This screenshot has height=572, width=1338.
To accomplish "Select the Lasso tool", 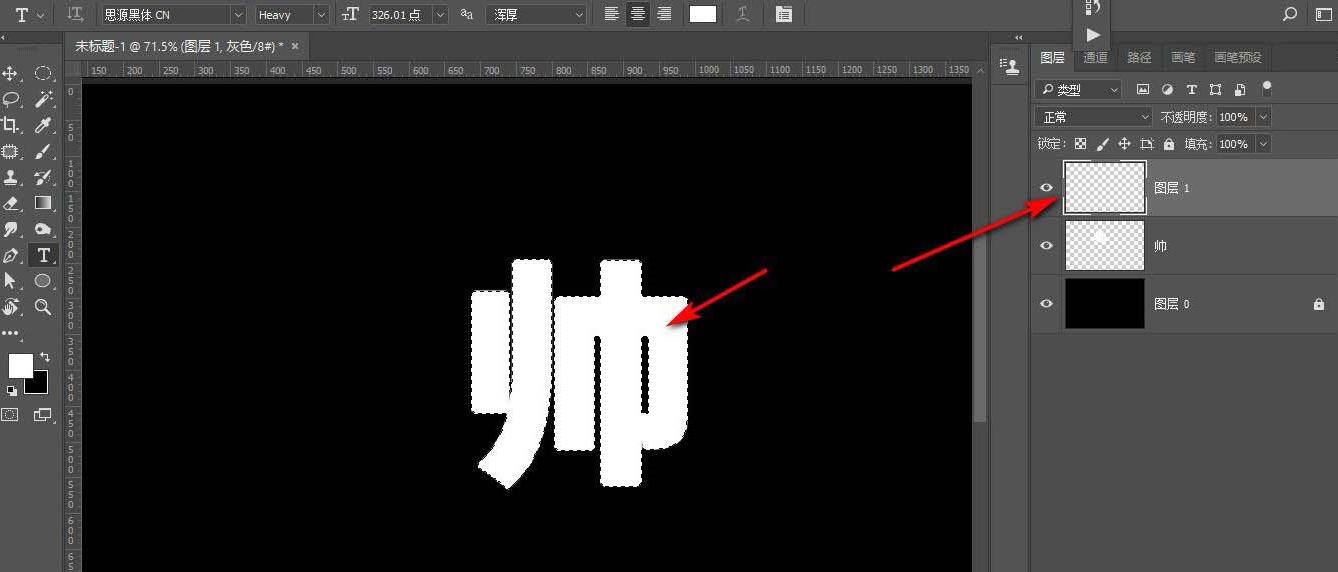I will tap(11, 99).
